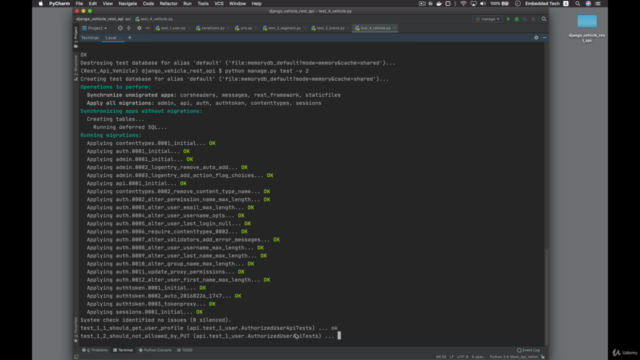The image size is (640, 360).
Task: Click the locate-file target icon in Project bar
Action: [120, 28]
